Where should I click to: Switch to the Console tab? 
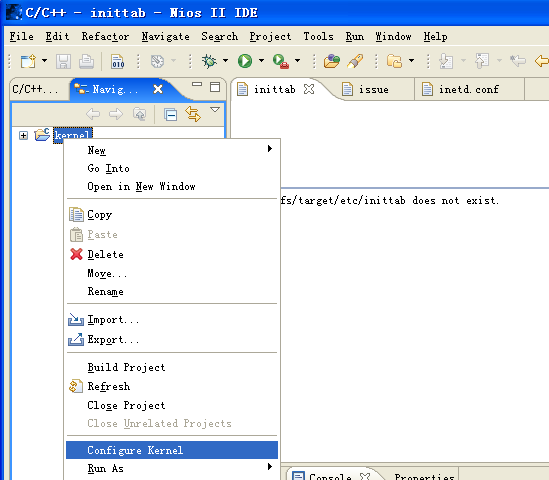[x=331, y=475]
